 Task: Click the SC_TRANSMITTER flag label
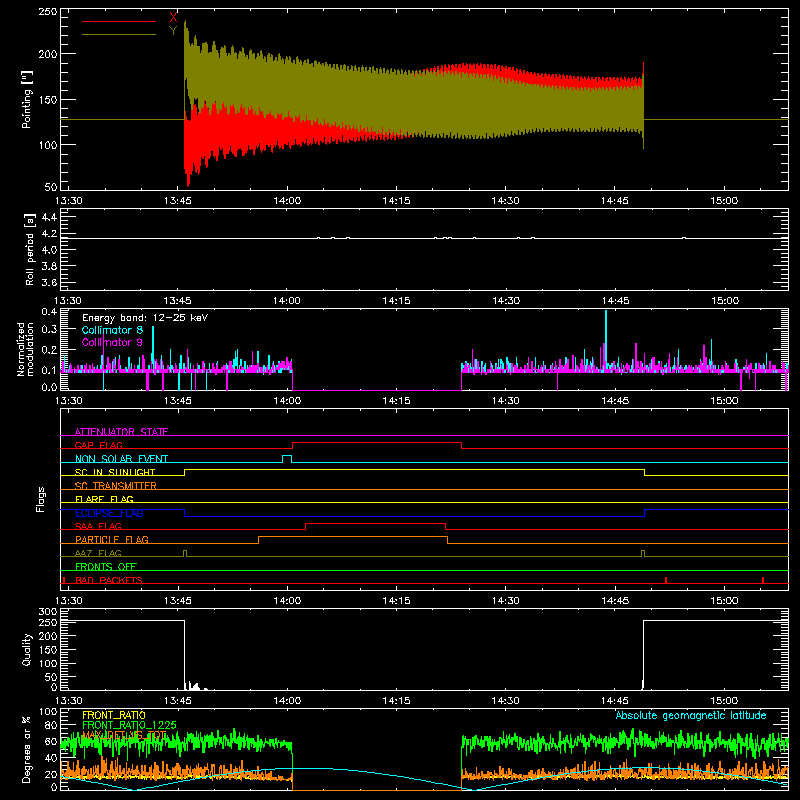click(116, 485)
